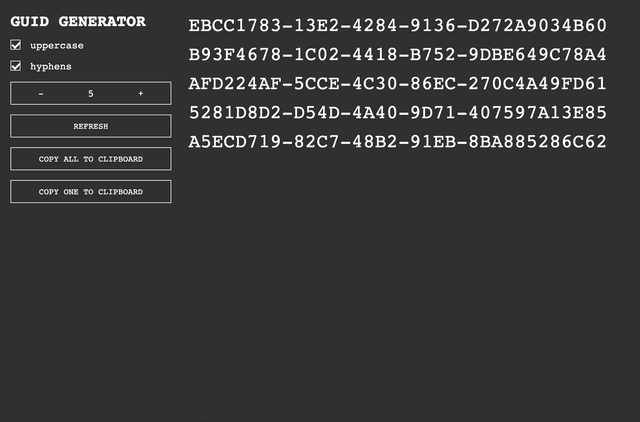Click the REFRESH button

click(91, 126)
